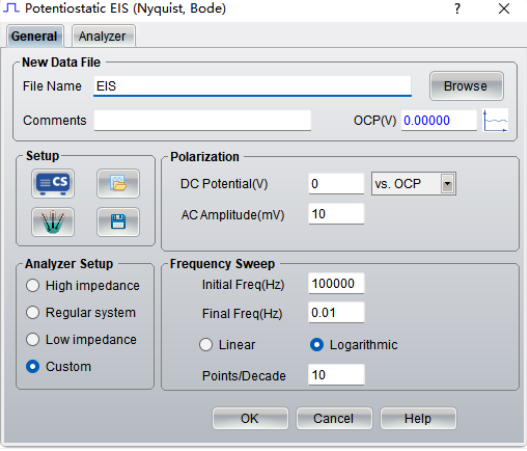Click the Cancel button

[x=334, y=418]
